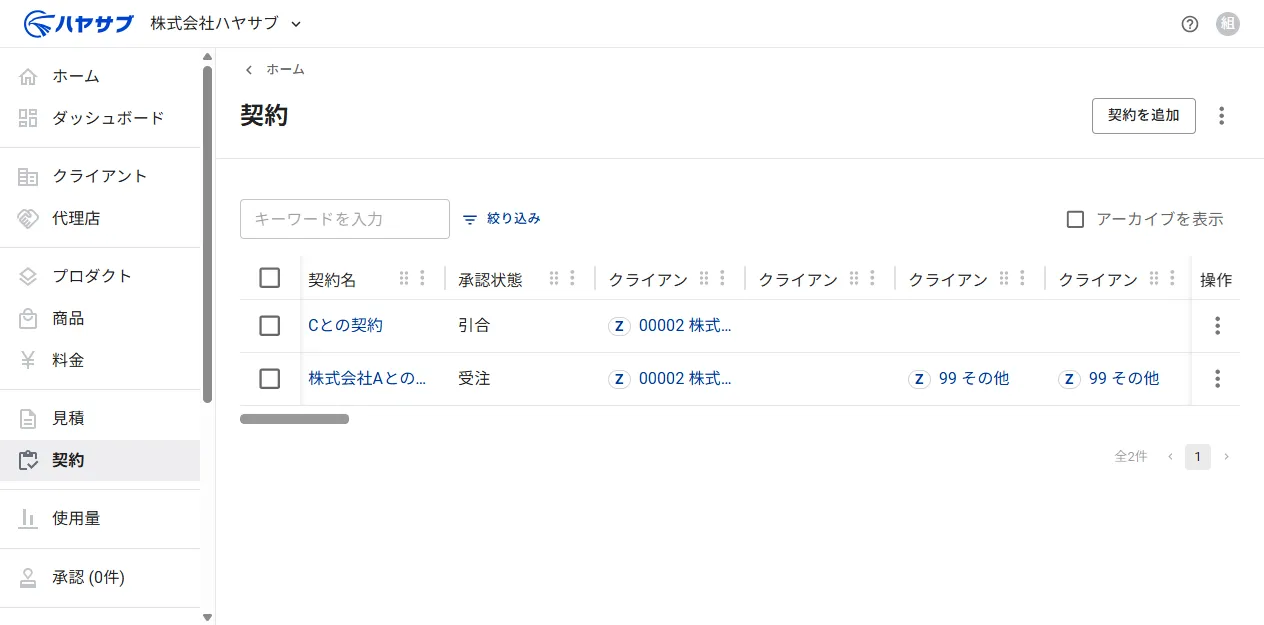Focus the キーワードを入力 search field
1264x625 pixels.
(345, 219)
